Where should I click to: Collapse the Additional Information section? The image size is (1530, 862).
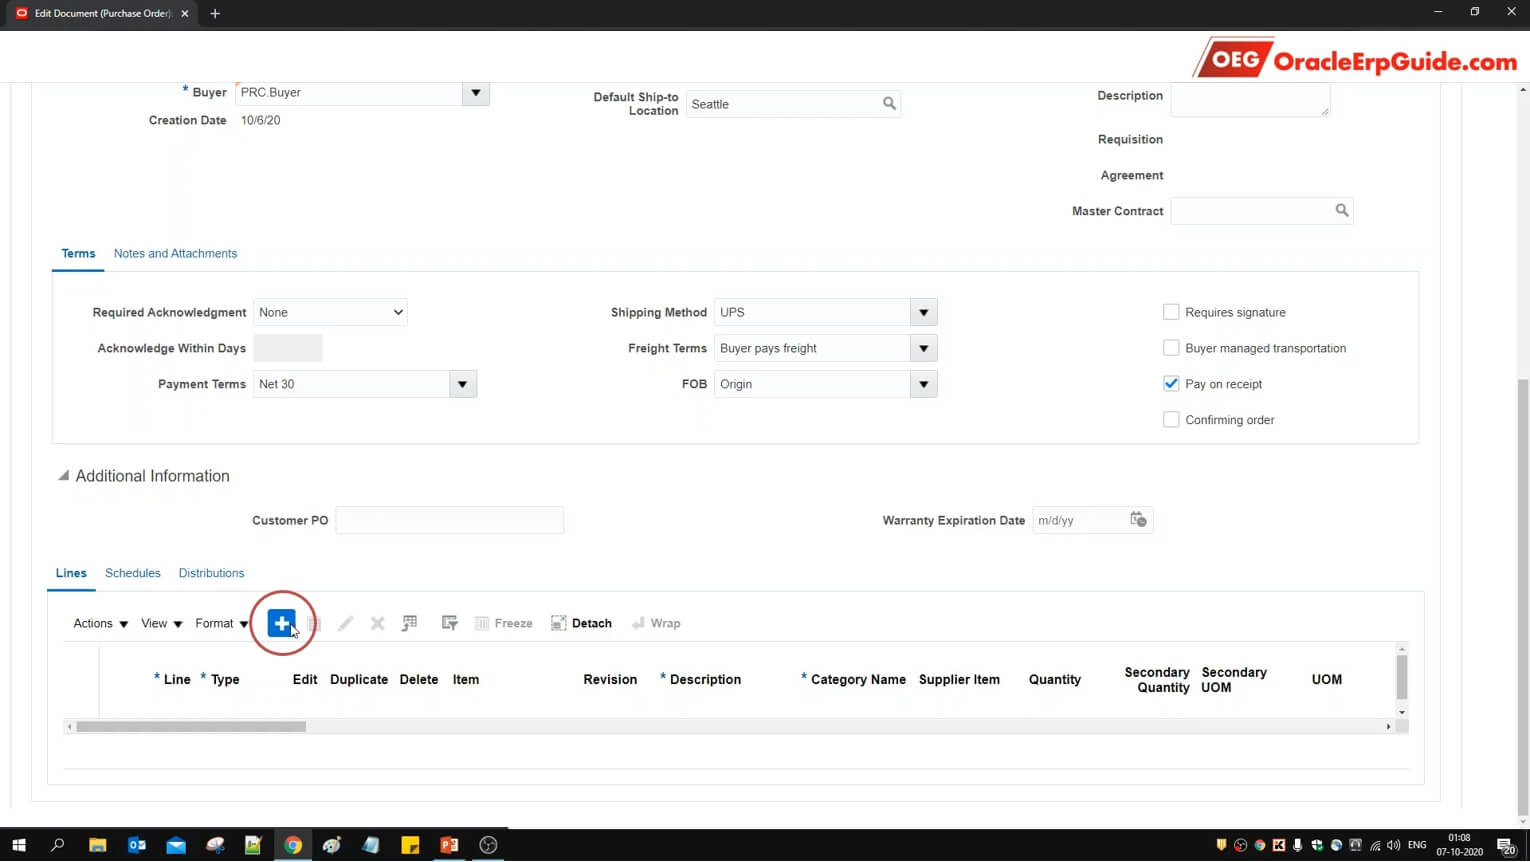click(x=63, y=476)
